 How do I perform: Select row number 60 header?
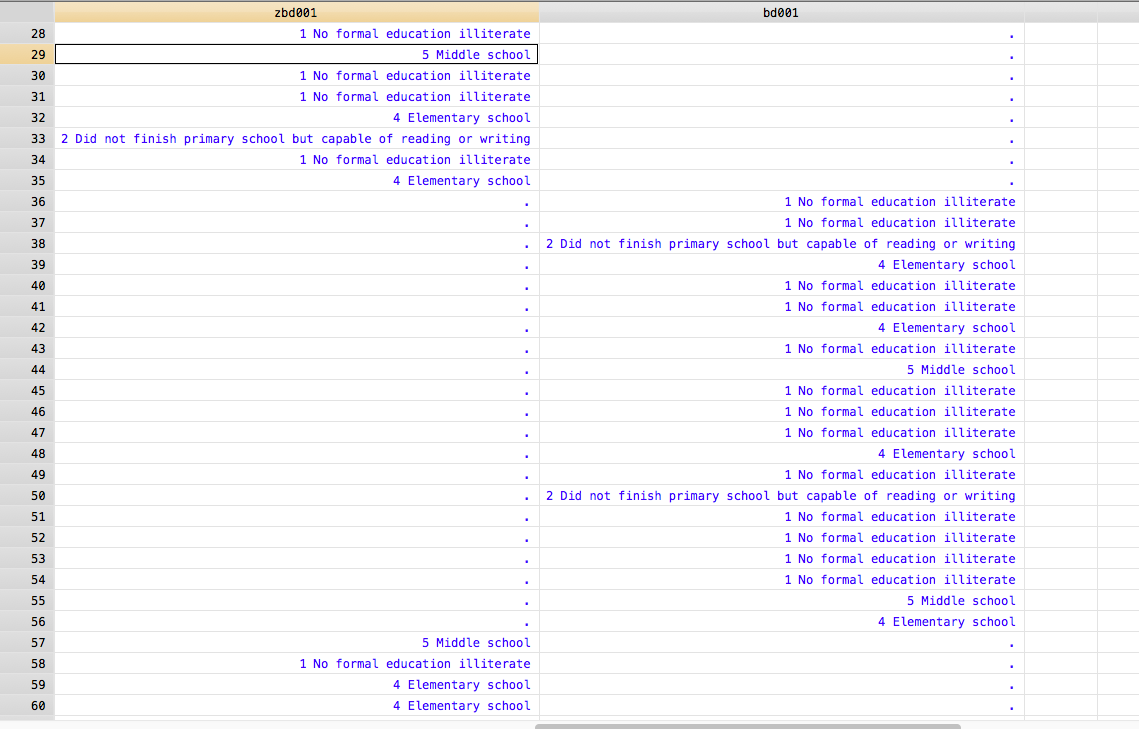coord(27,706)
